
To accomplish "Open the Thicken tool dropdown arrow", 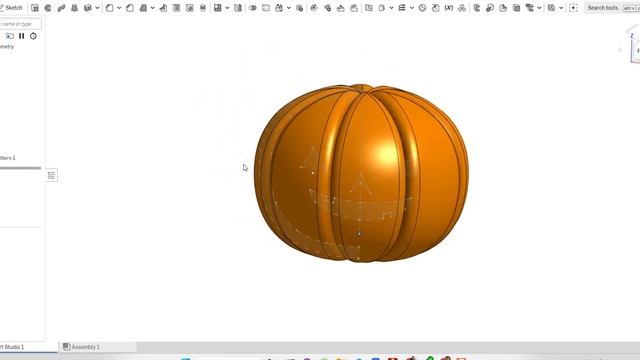I will tap(97, 8).
